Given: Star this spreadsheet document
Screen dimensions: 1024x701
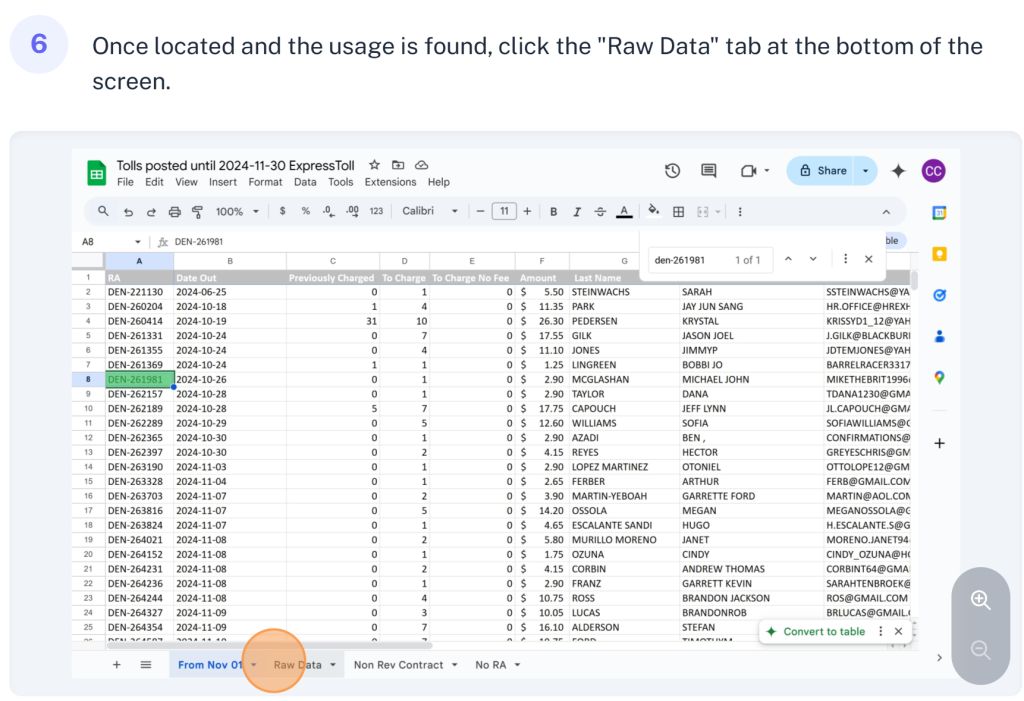Looking at the screenshot, I should click(374, 165).
